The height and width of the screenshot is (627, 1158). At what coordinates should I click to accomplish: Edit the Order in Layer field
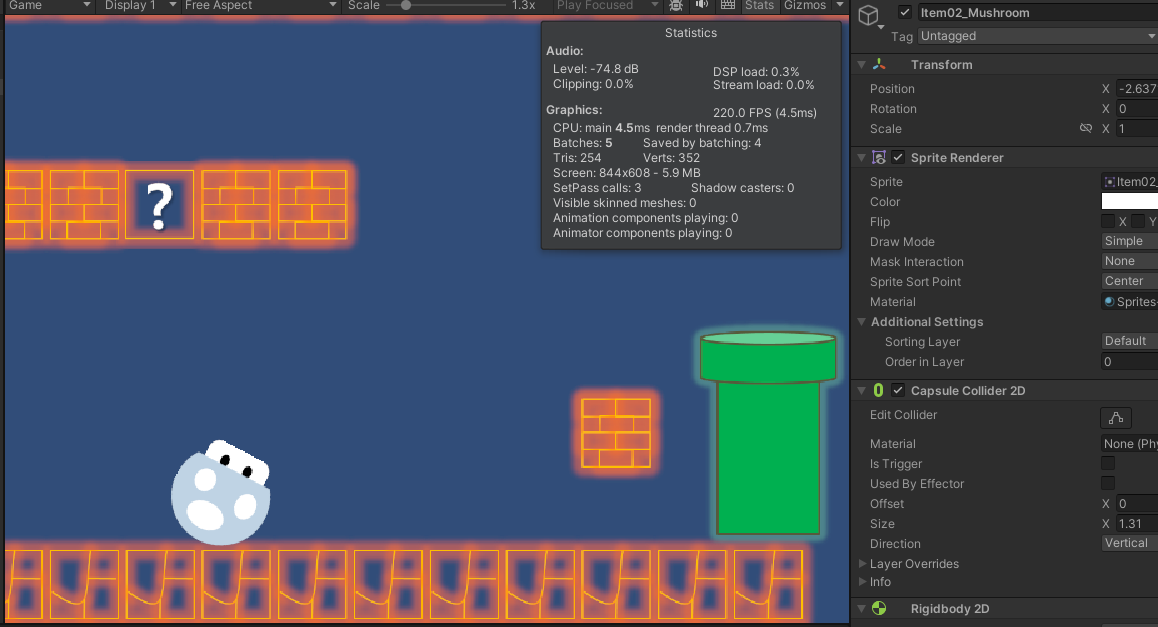[x=1129, y=362]
